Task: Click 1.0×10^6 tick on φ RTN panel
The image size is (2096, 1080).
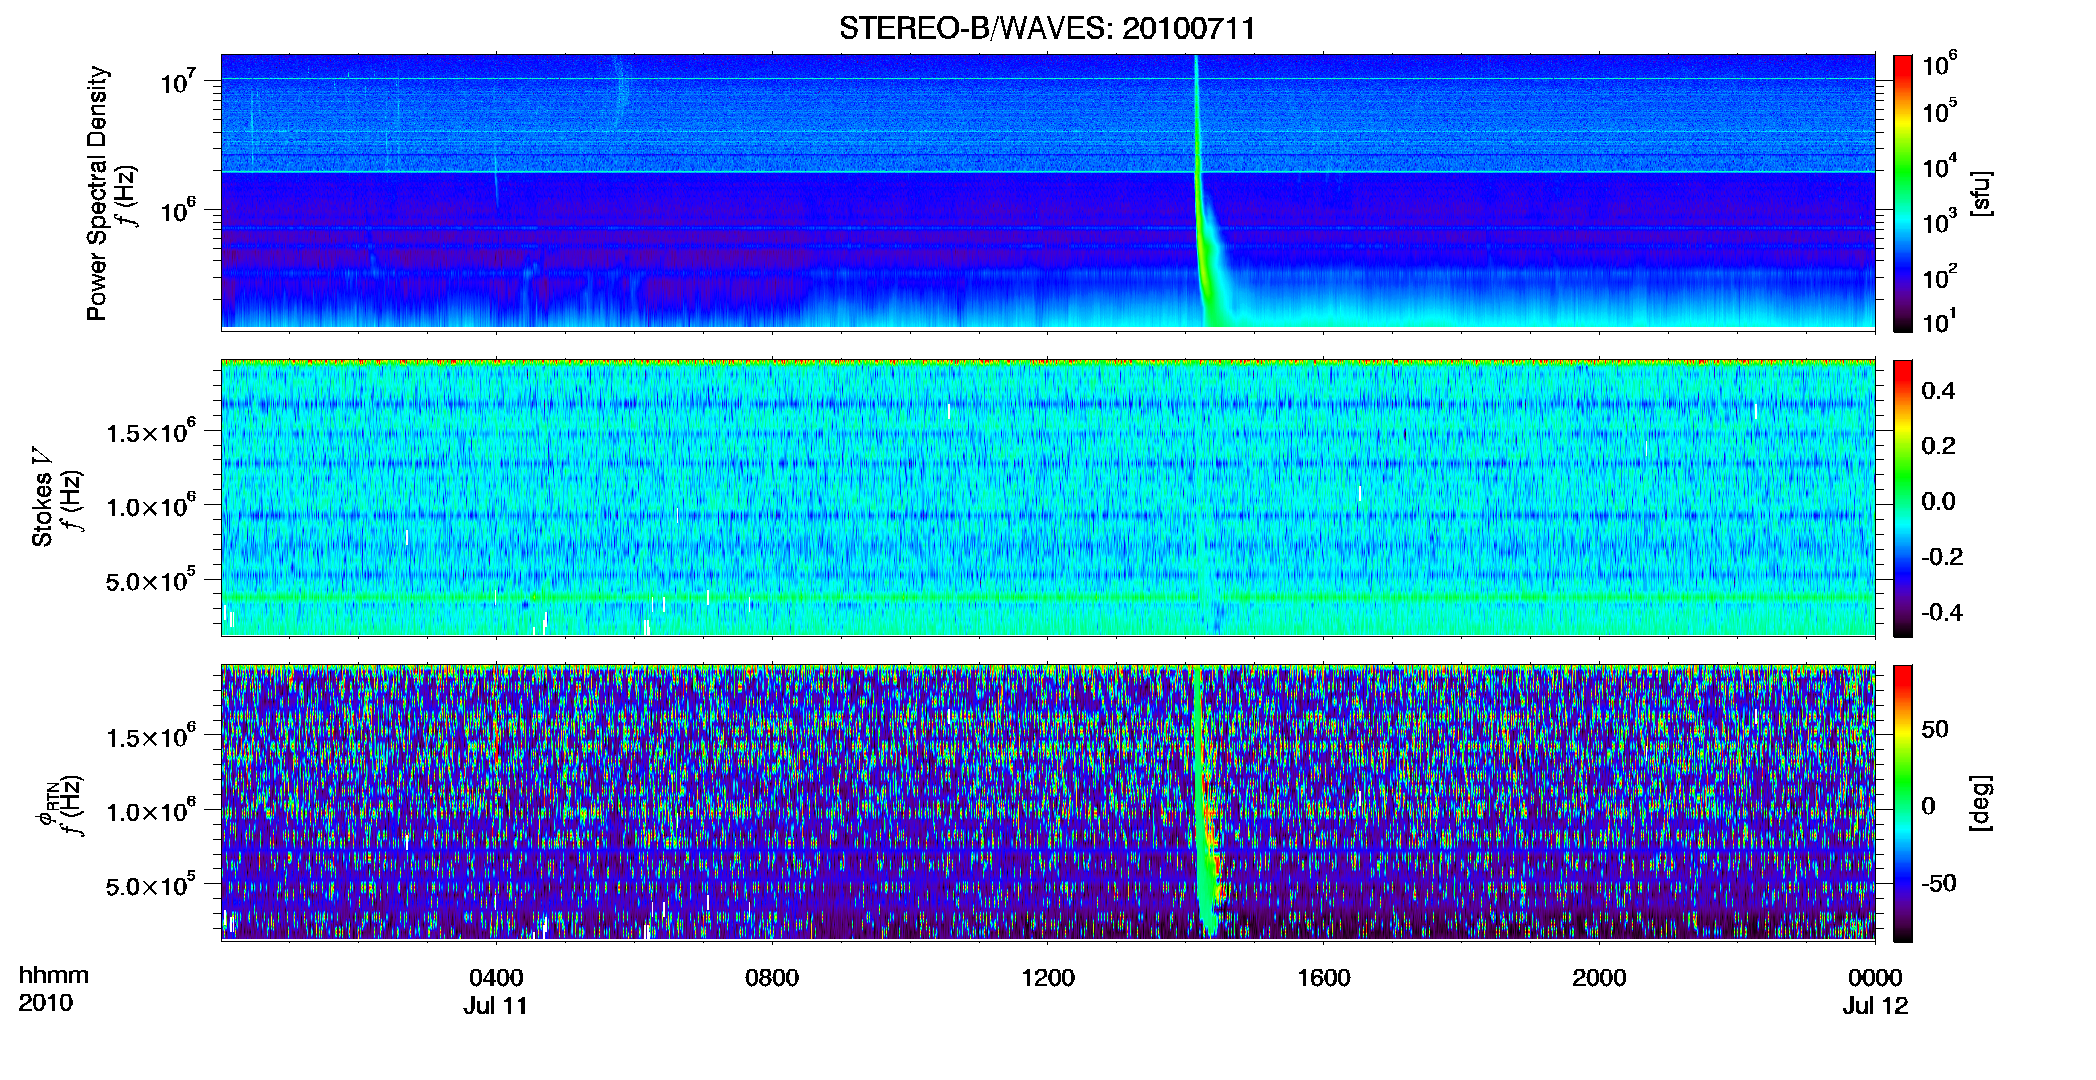Action: [x=151, y=811]
